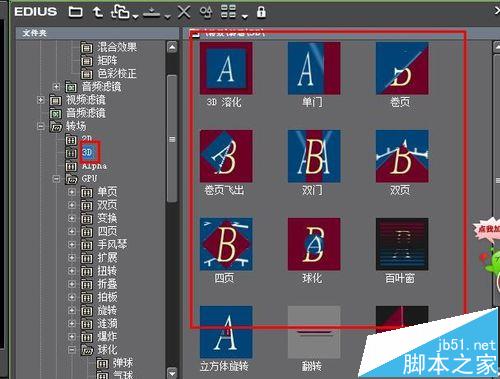Select the 3D transitions folder
Image resolution: width=500 pixels, height=379 pixels.
88,153
